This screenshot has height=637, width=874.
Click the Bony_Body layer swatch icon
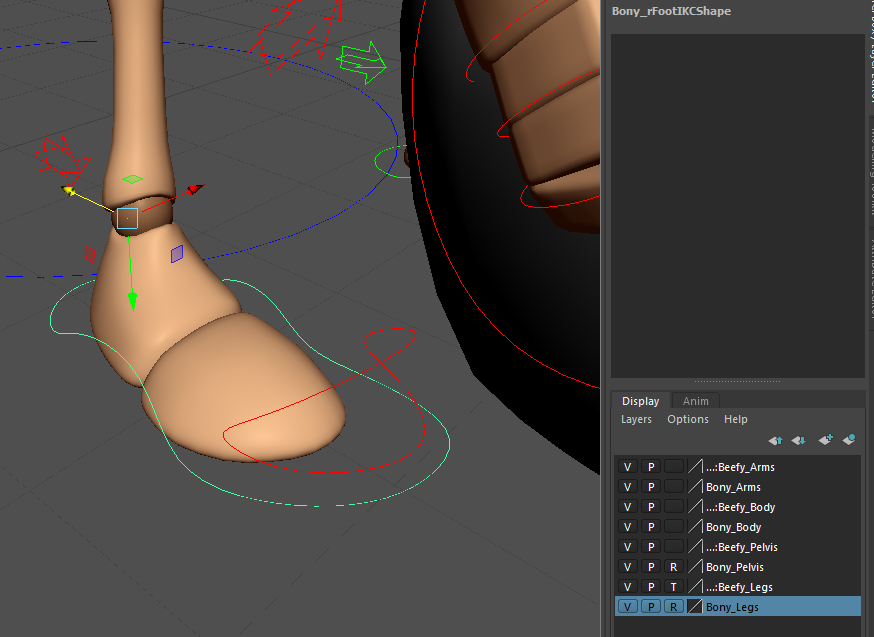pyautogui.click(x=693, y=527)
